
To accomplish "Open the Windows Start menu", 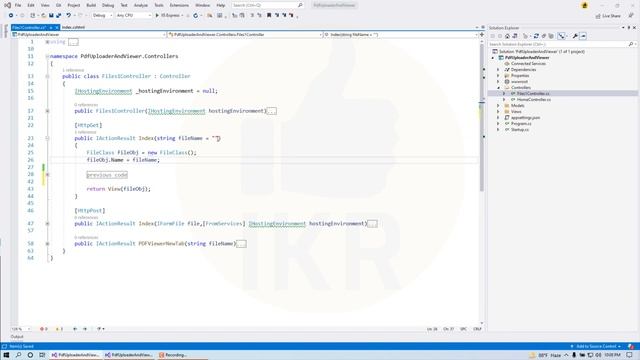I will 6,355.
